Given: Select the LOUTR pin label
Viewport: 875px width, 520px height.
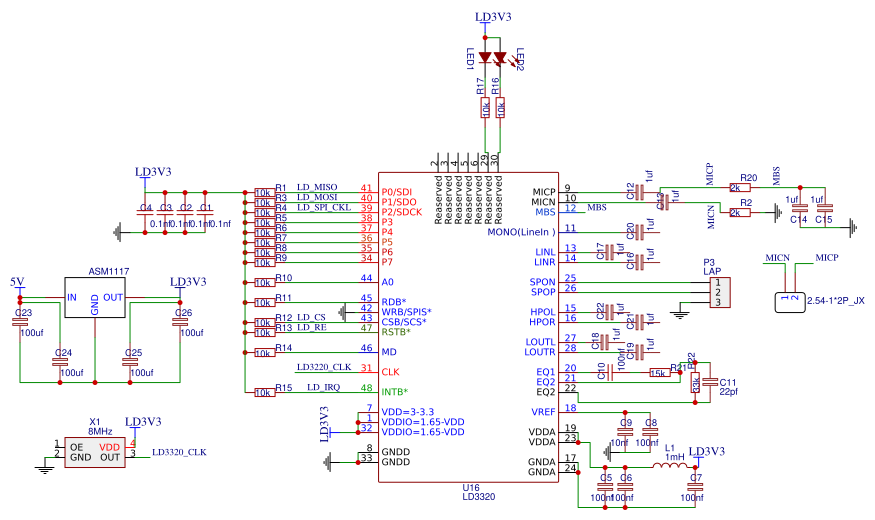Looking at the screenshot, I should pos(540,352).
